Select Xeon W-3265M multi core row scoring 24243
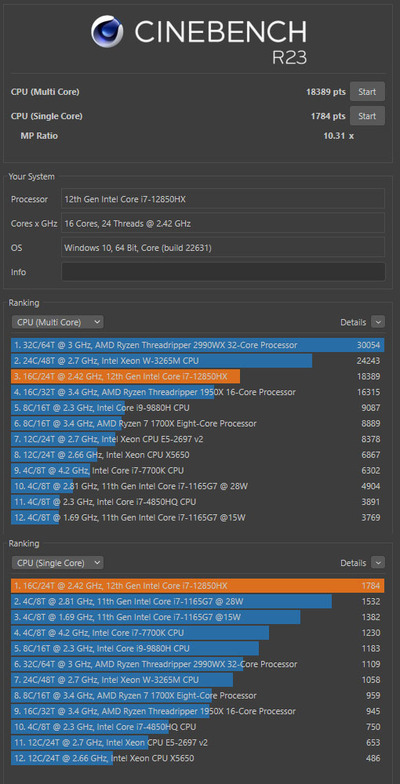Image resolution: width=400 pixels, height=784 pixels. 198,361
